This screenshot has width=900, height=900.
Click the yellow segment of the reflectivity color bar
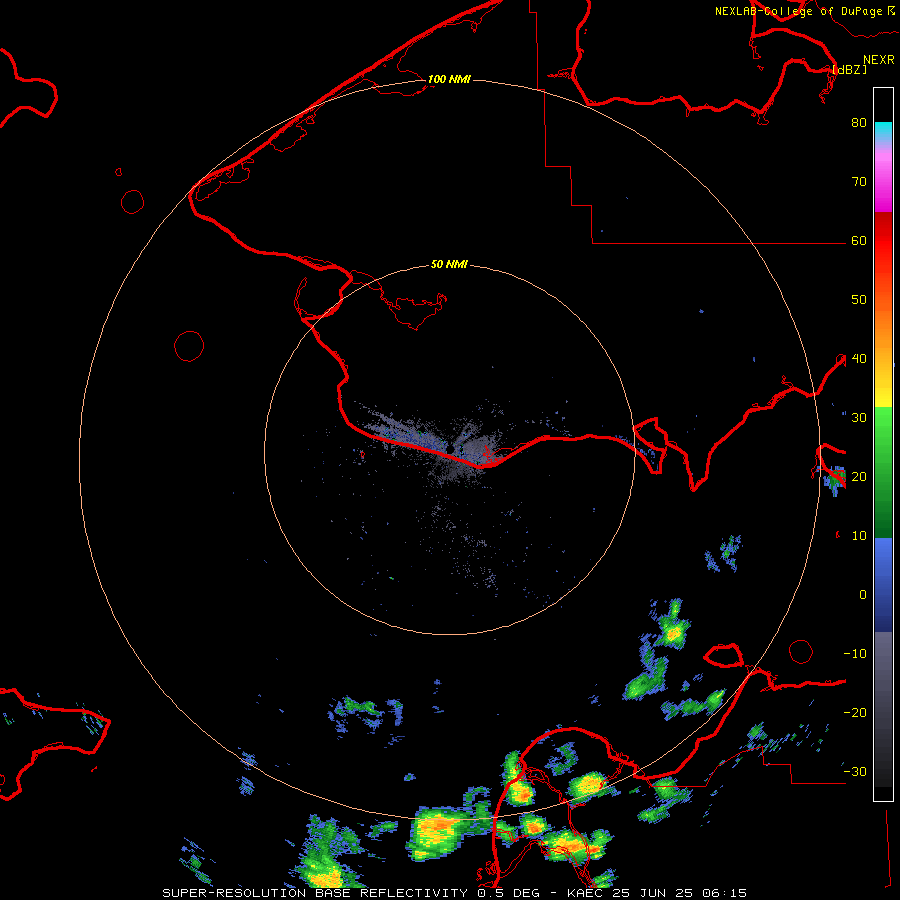[x=883, y=387]
